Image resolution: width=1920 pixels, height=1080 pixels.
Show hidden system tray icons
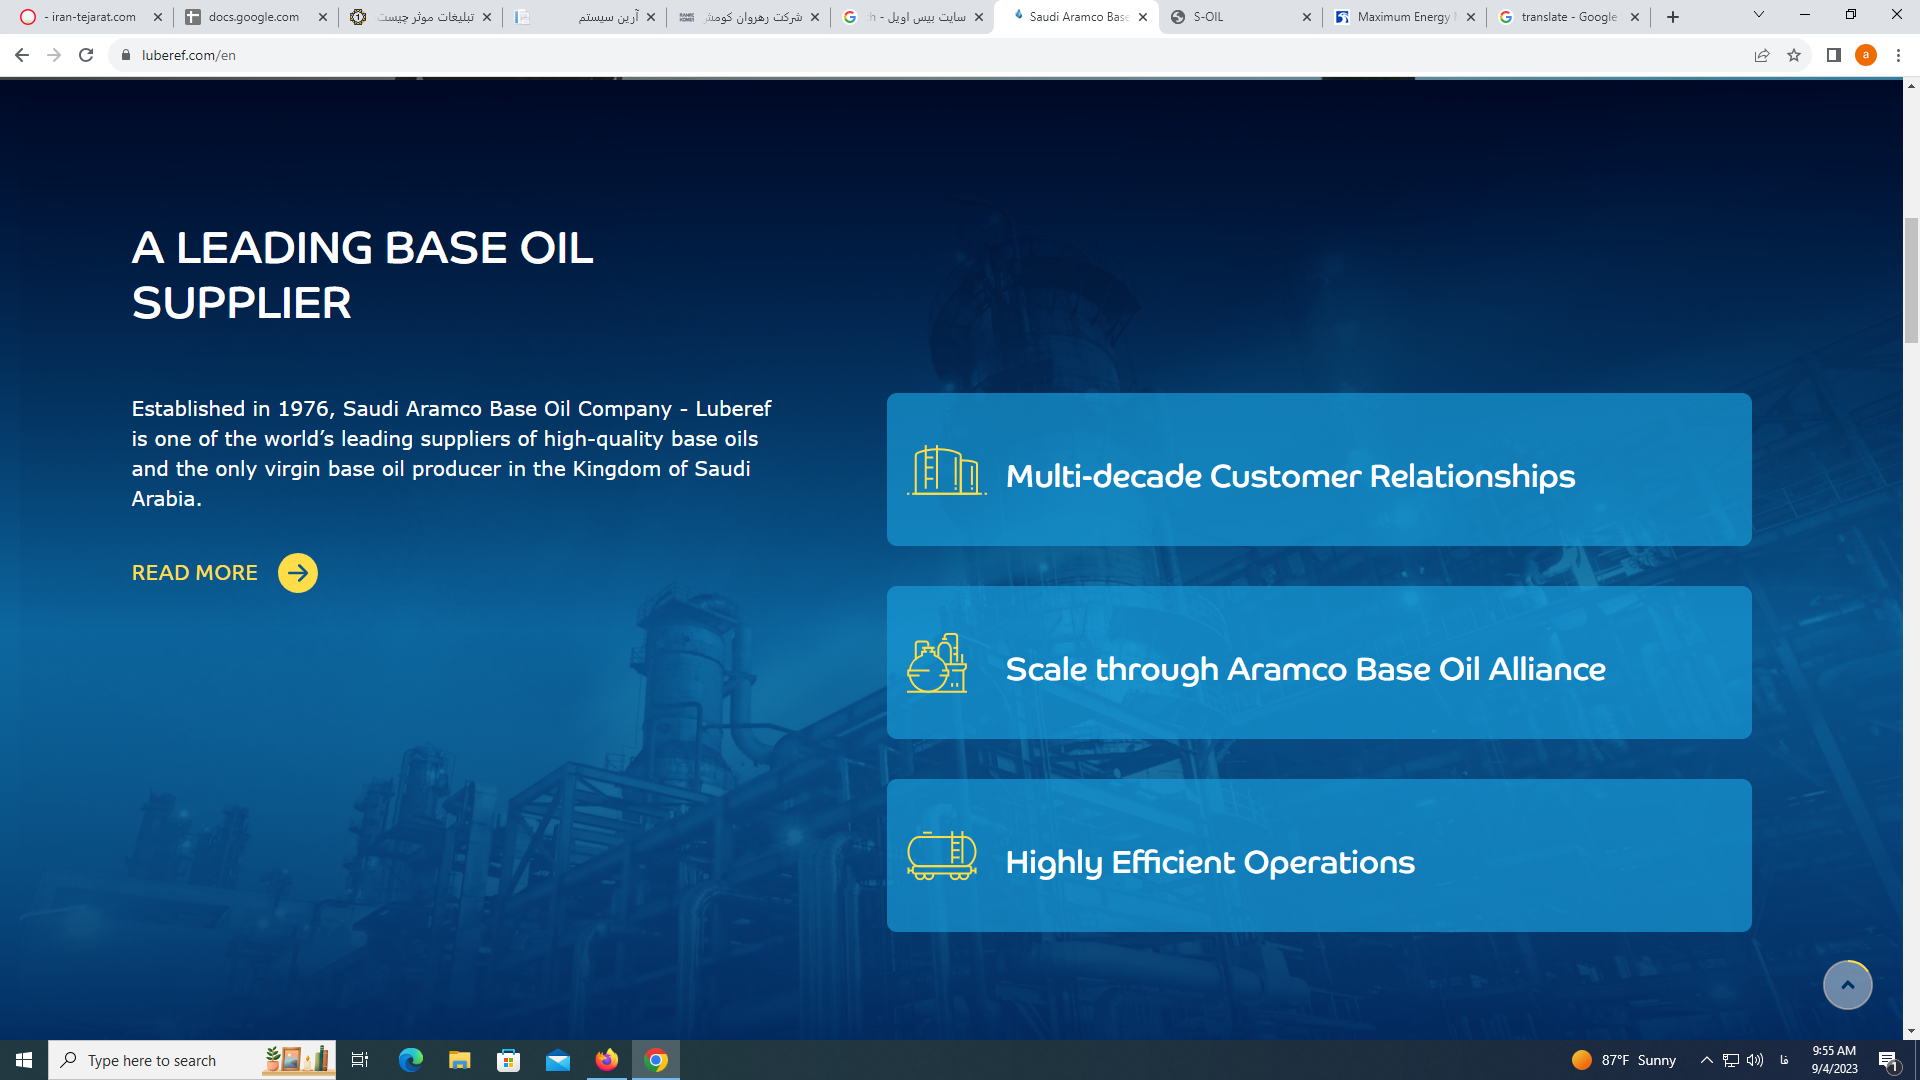pos(1707,1060)
